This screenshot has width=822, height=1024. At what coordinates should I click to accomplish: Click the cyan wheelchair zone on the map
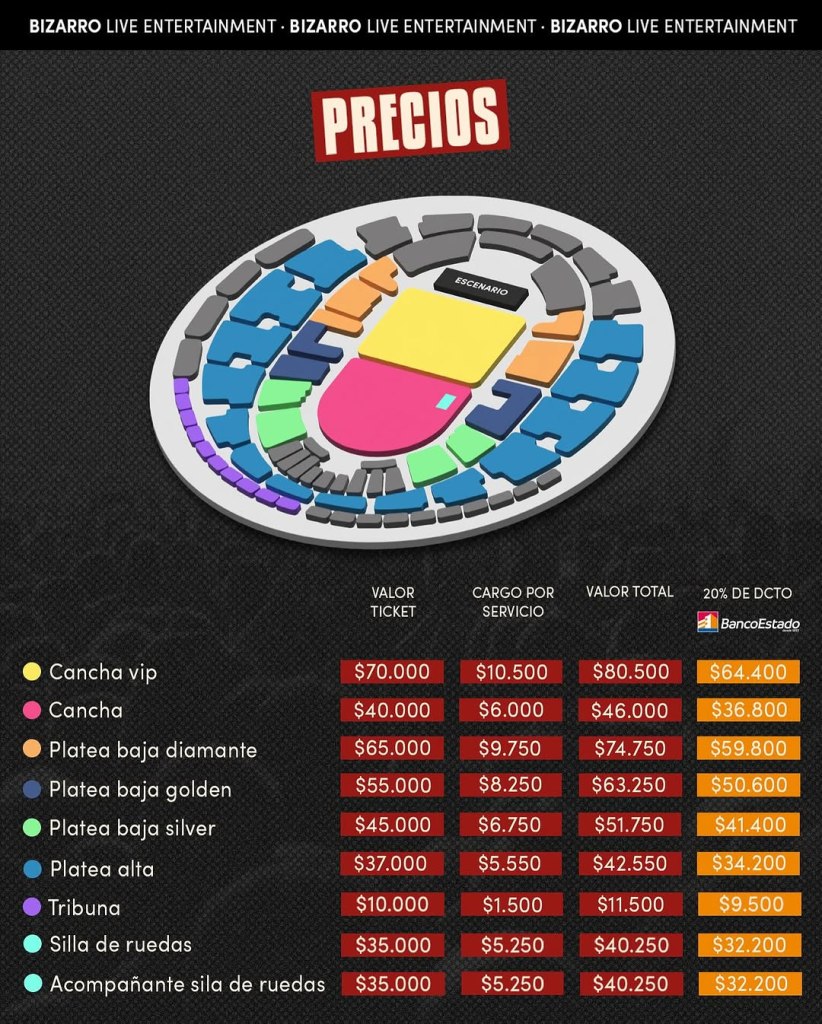coord(447,402)
